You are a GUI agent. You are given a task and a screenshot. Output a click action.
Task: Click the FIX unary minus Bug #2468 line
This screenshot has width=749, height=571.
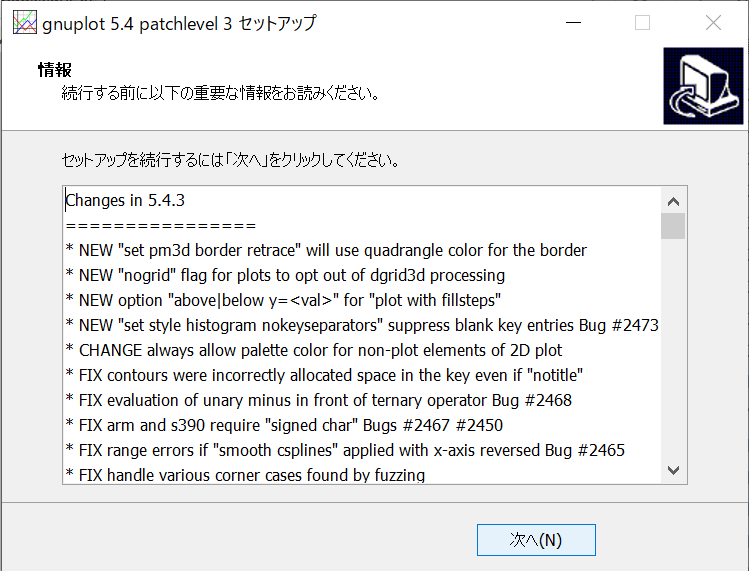(319, 400)
